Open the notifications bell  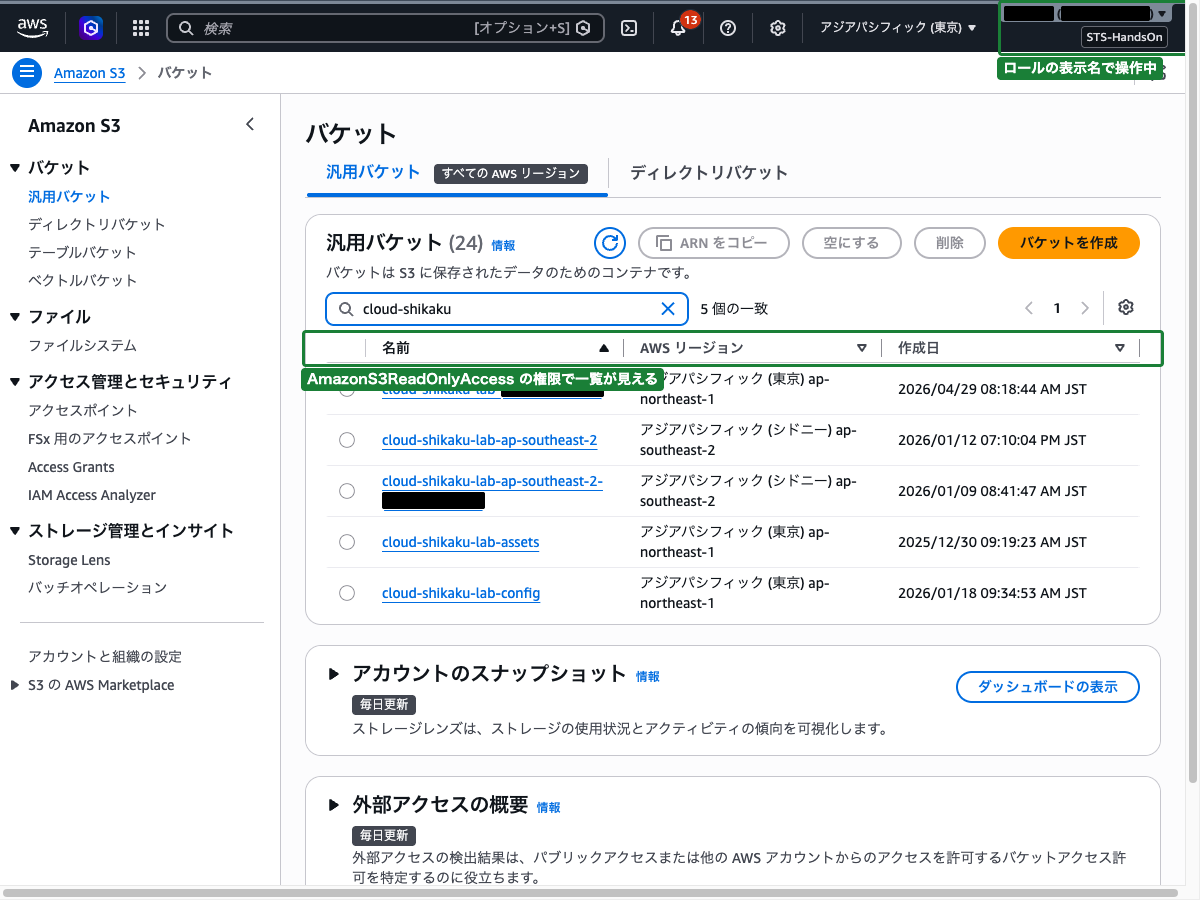click(x=679, y=28)
